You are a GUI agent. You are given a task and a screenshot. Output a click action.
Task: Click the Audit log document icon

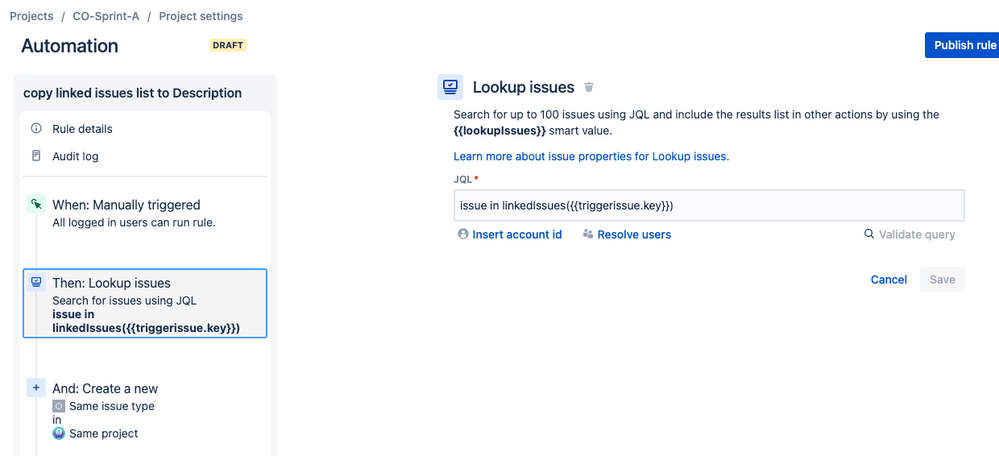36,156
